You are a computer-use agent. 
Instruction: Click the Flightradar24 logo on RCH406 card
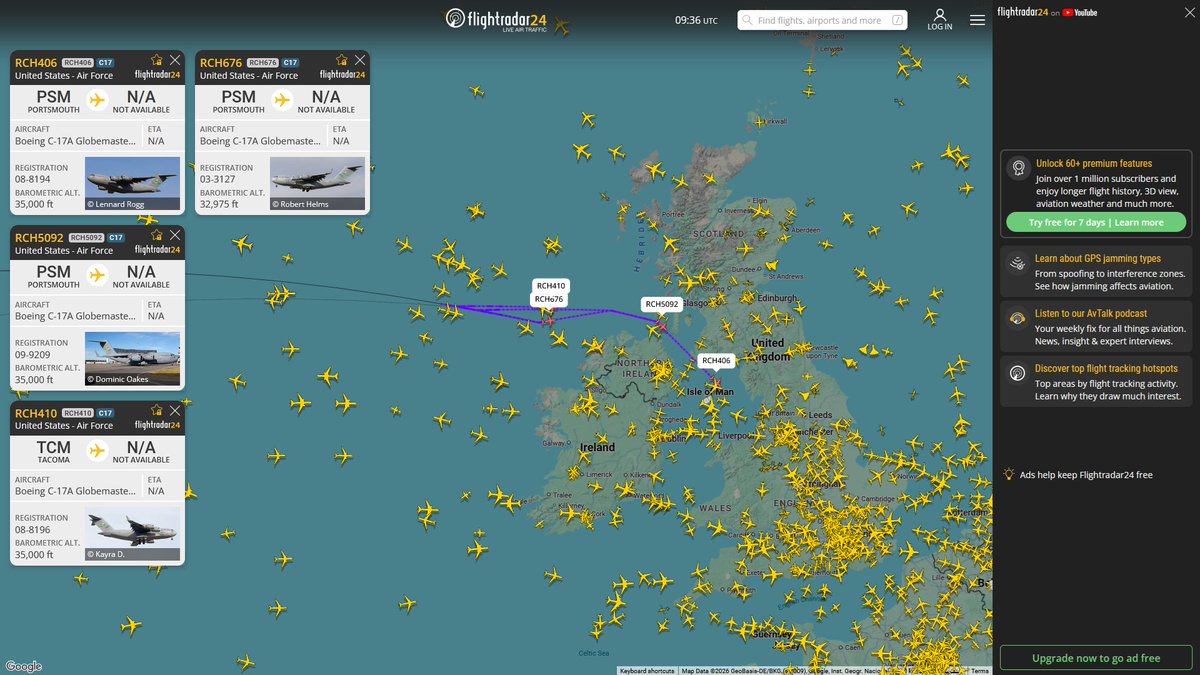(x=157, y=75)
